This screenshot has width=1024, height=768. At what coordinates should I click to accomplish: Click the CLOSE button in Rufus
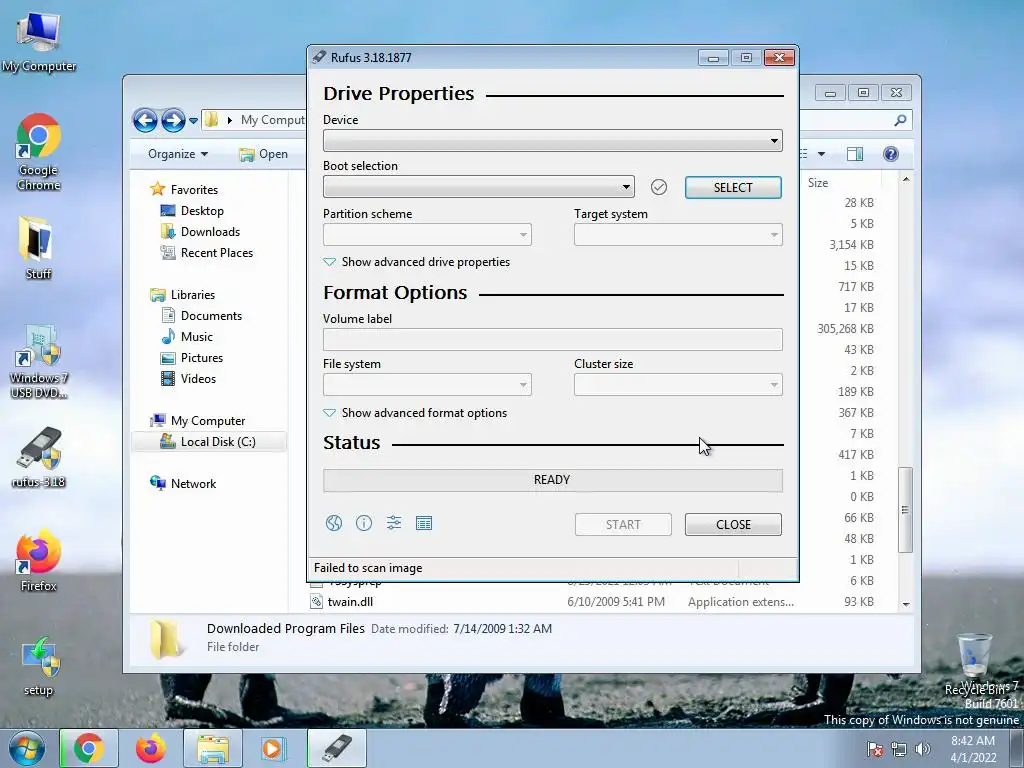(x=733, y=524)
